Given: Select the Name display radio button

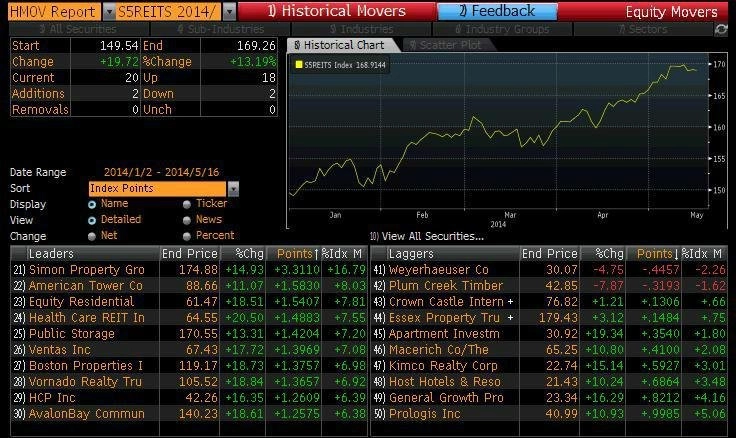Looking at the screenshot, I should (92, 204).
